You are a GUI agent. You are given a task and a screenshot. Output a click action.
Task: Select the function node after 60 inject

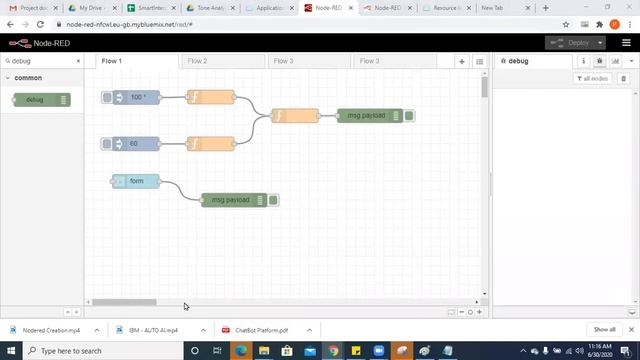pos(211,144)
